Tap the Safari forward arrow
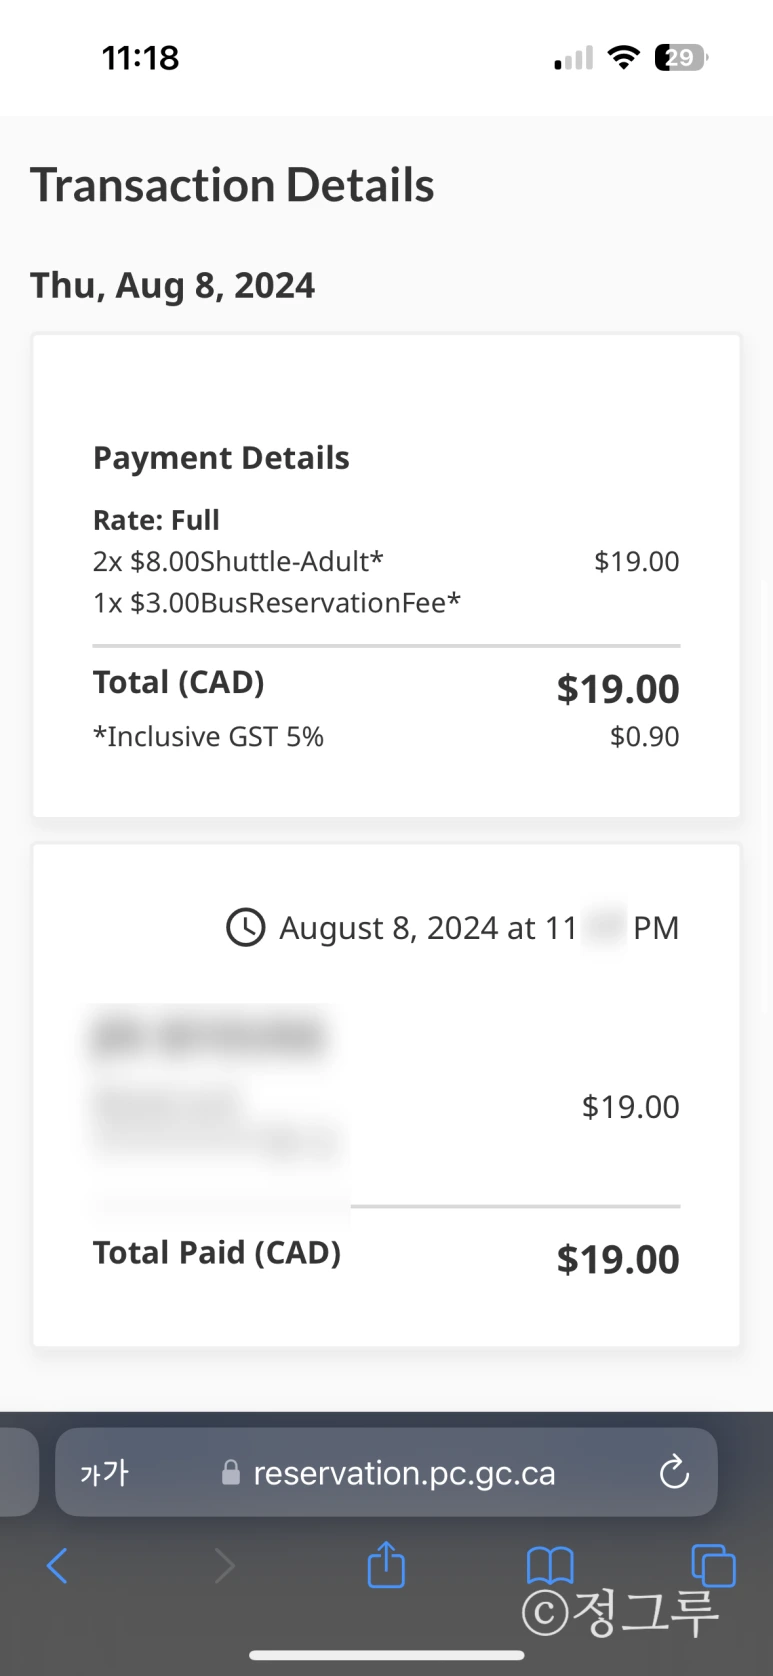The image size is (773, 1676). click(x=224, y=1565)
